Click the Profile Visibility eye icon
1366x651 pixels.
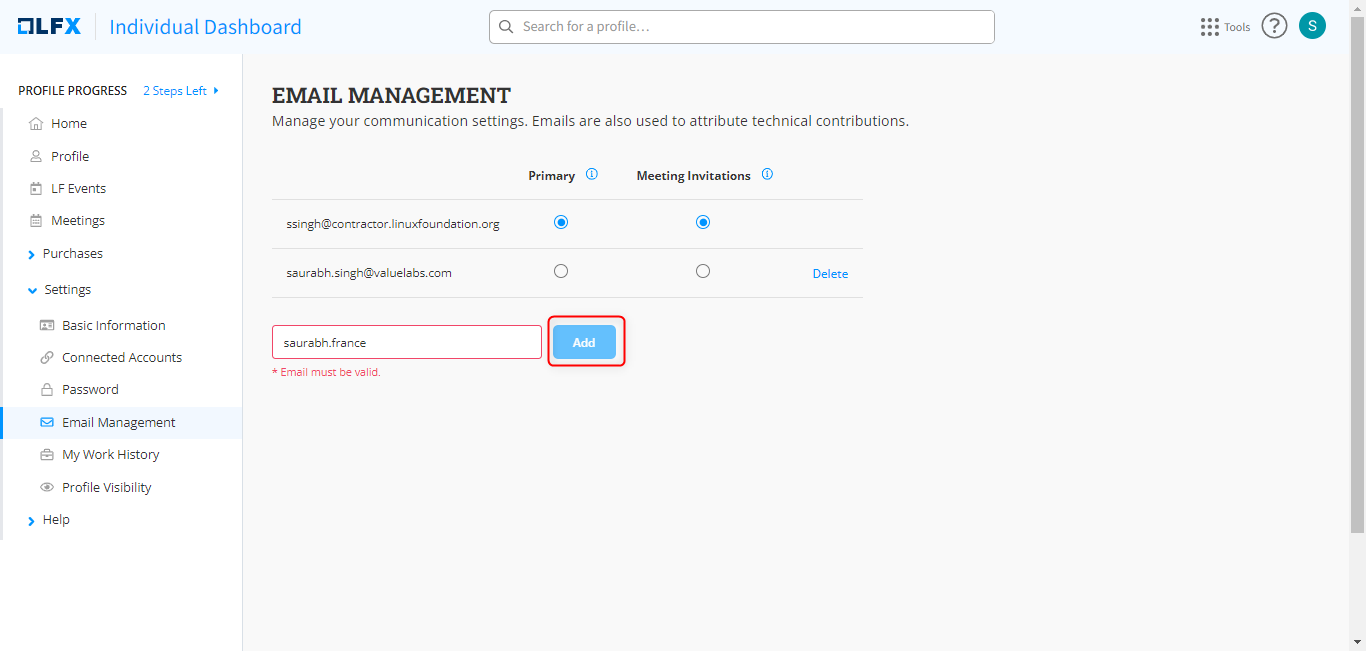point(46,488)
